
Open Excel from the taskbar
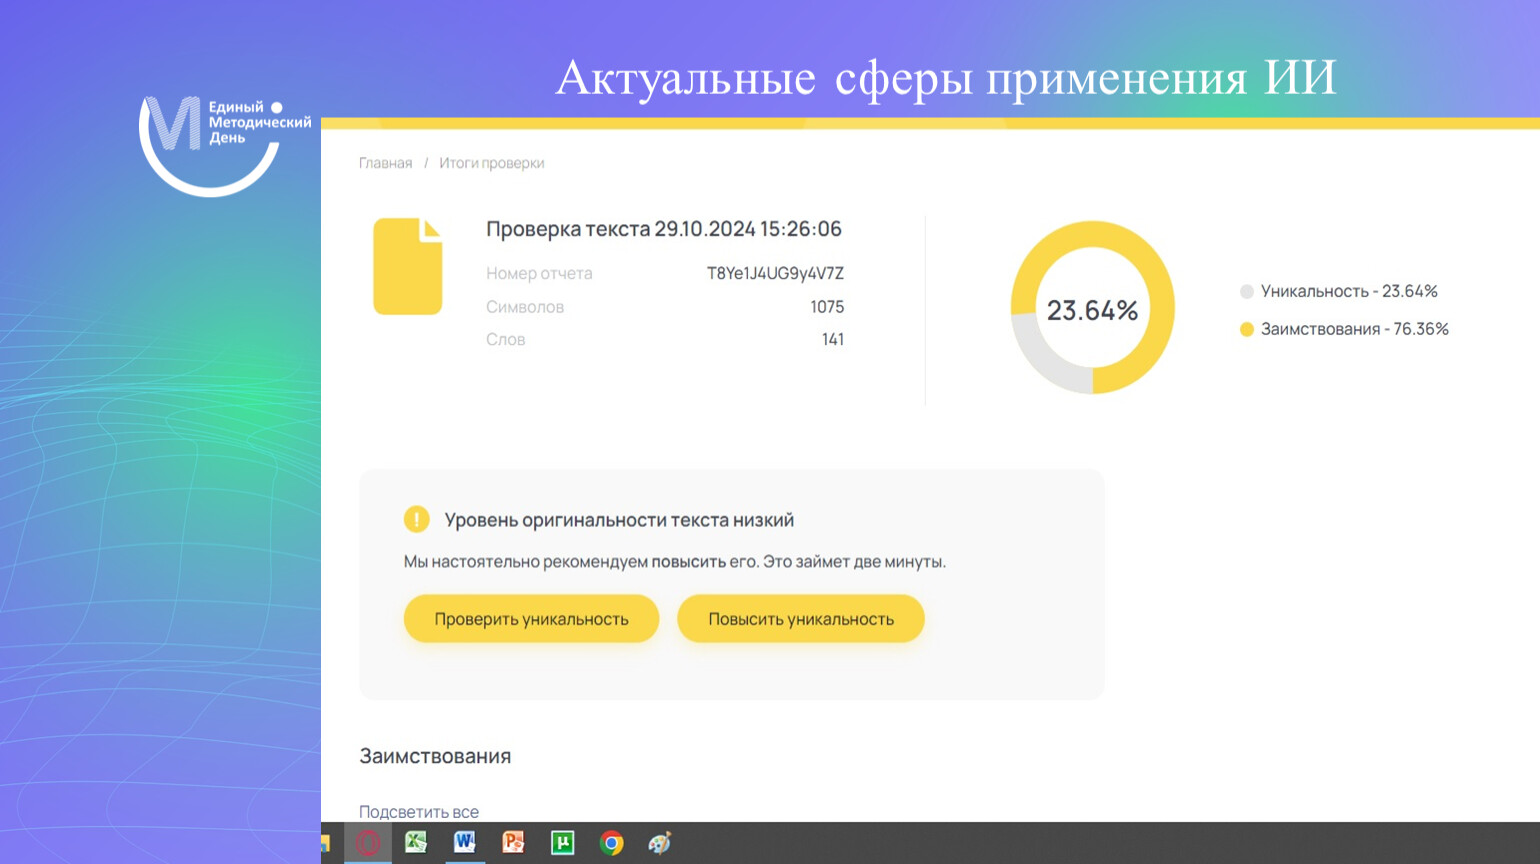(x=416, y=843)
